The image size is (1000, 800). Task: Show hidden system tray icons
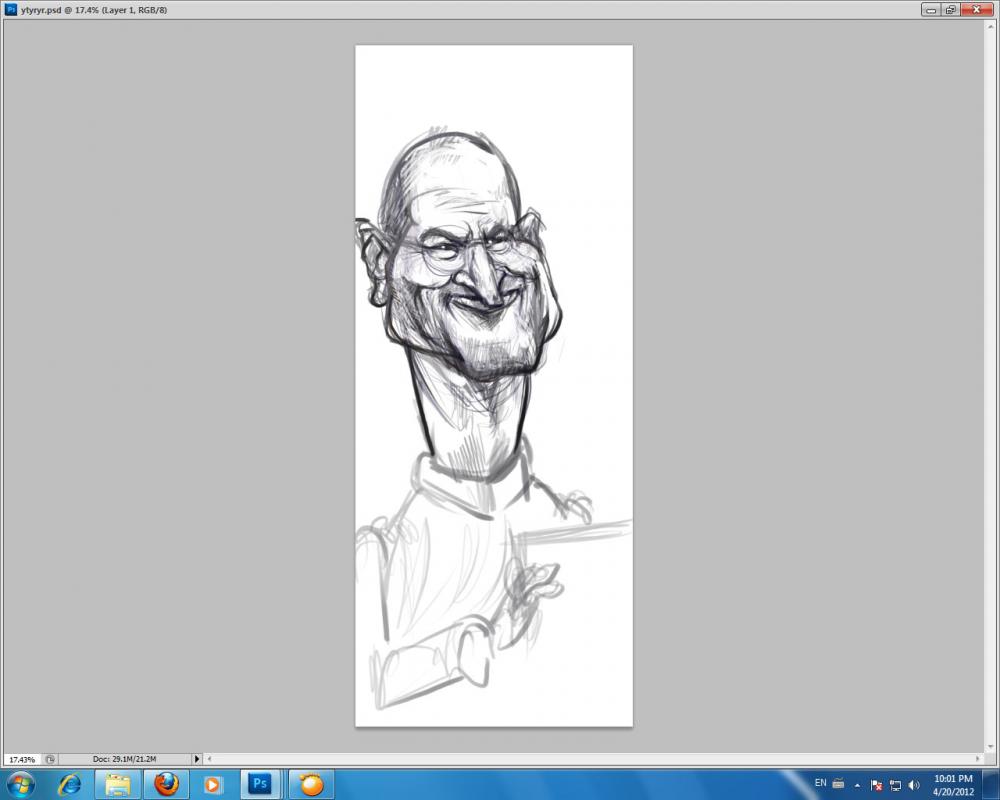[x=857, y=785]
